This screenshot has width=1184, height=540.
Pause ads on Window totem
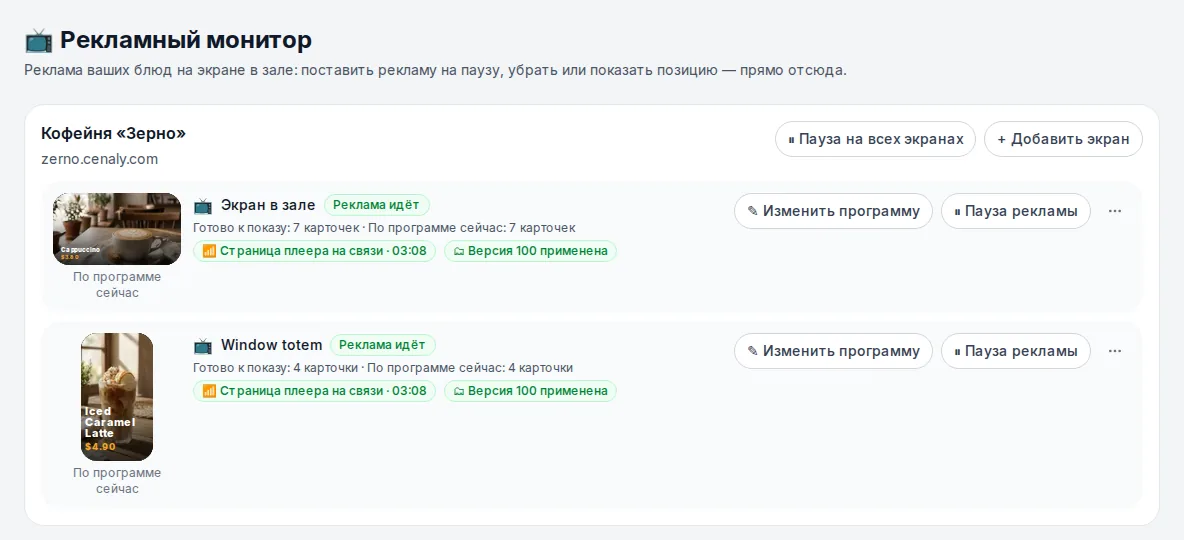[1016, 351]
